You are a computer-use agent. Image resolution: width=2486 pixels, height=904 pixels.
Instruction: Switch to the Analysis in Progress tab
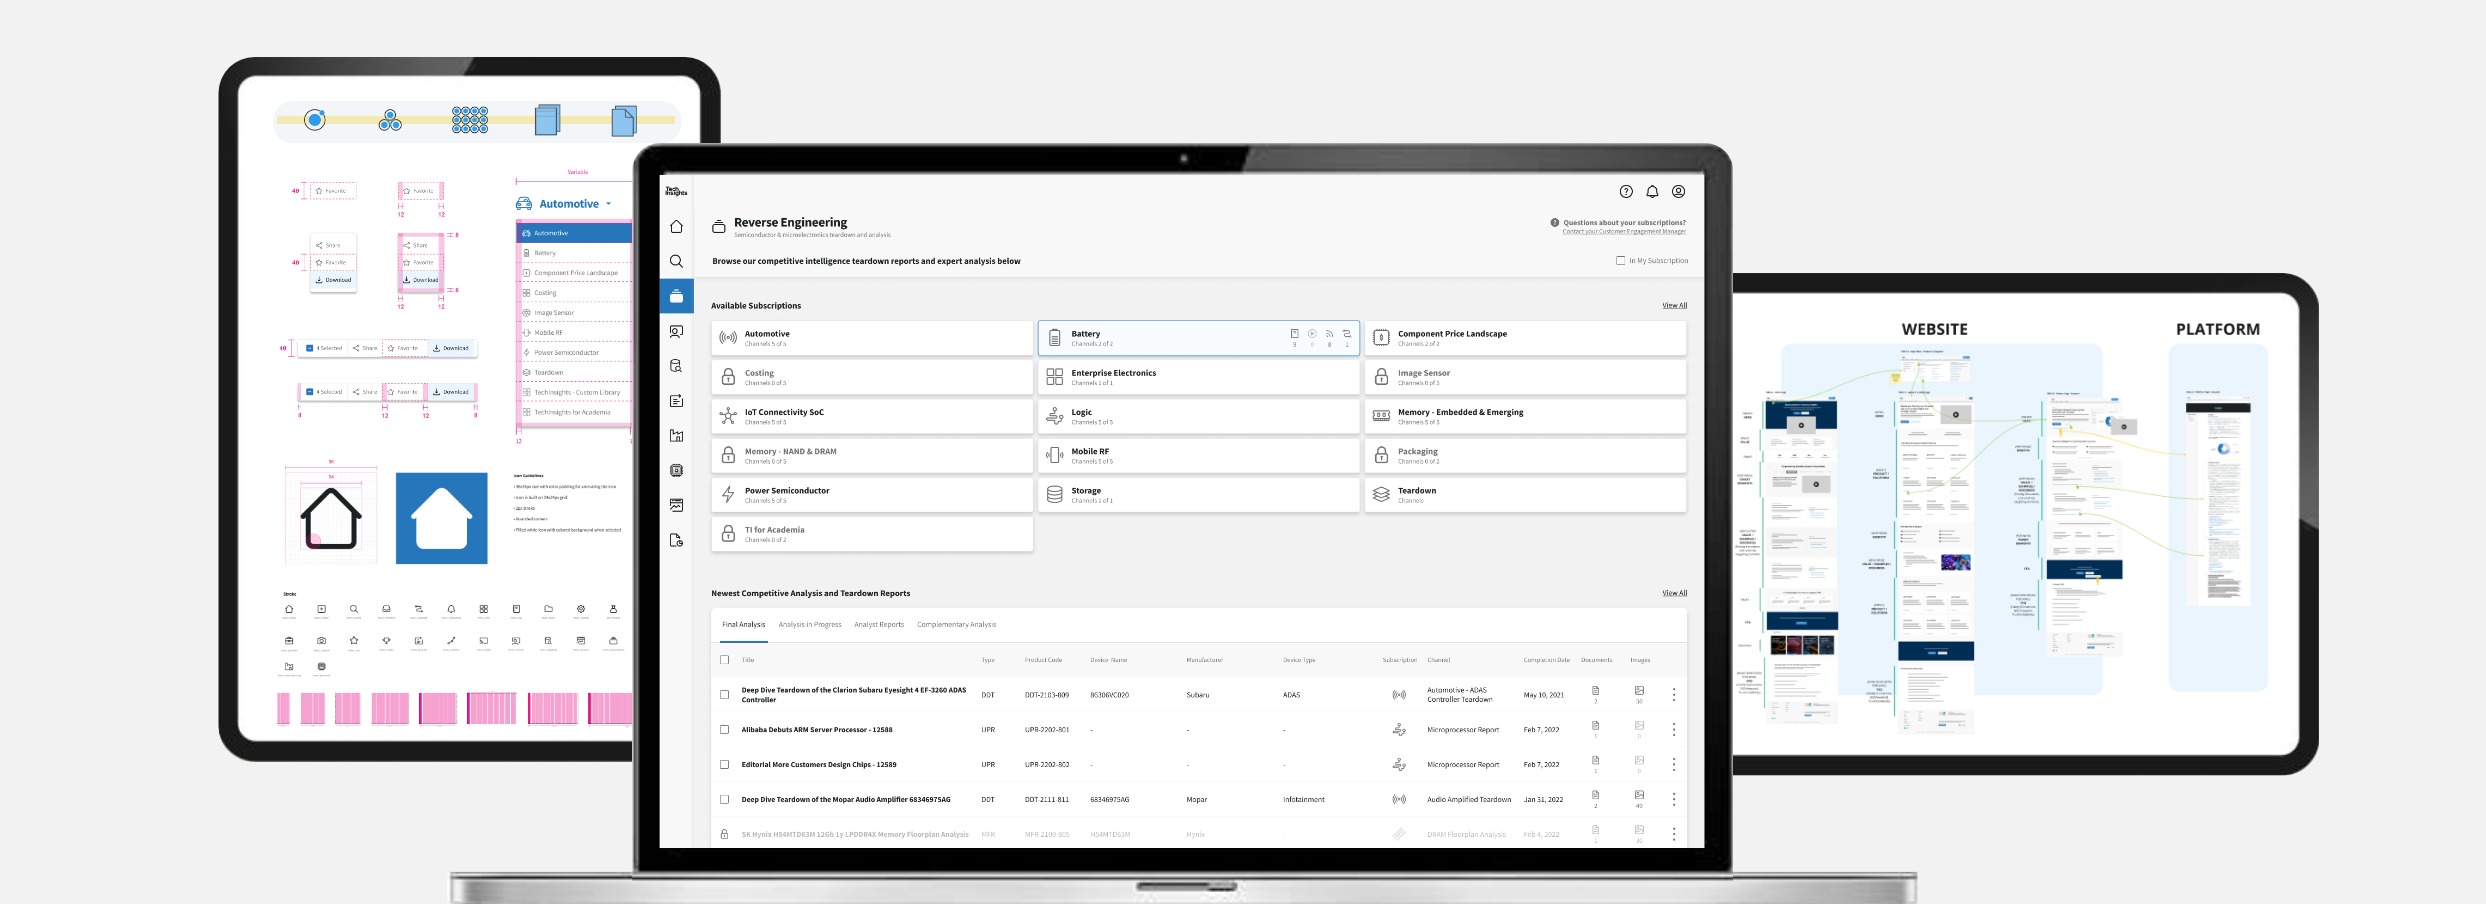(x=810, y=625)
